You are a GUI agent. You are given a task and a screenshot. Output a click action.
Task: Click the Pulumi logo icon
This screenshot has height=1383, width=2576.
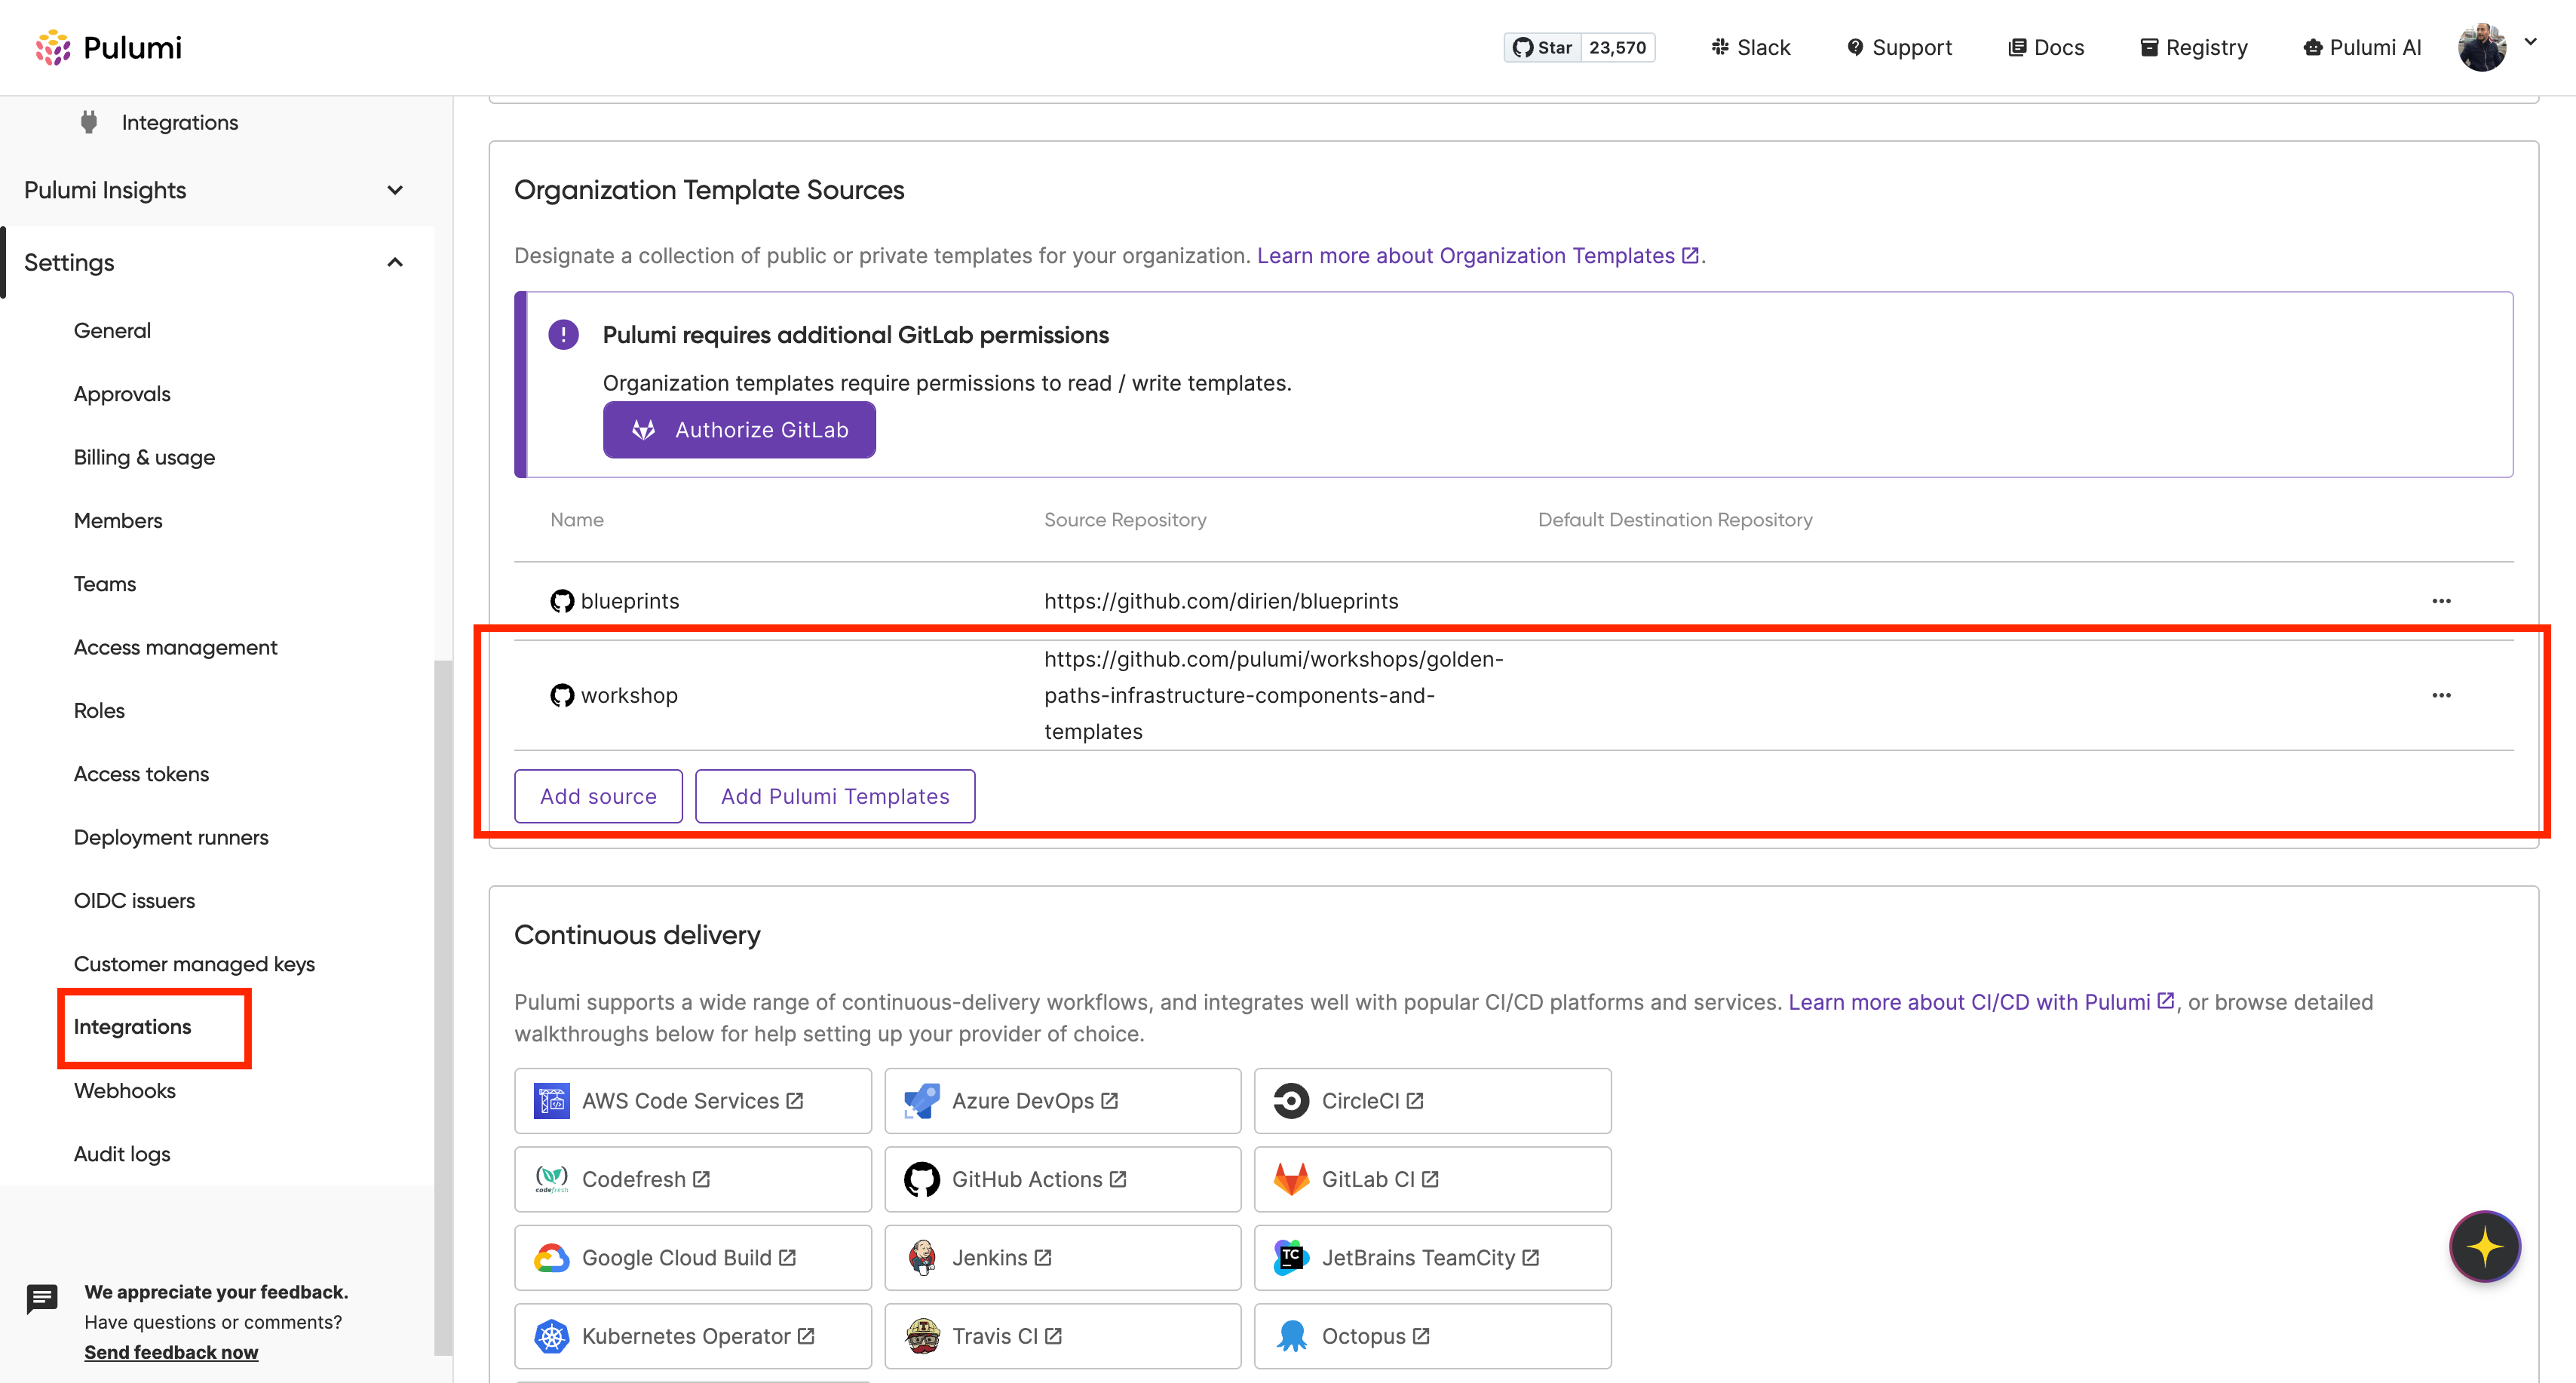tap(53, 47)
